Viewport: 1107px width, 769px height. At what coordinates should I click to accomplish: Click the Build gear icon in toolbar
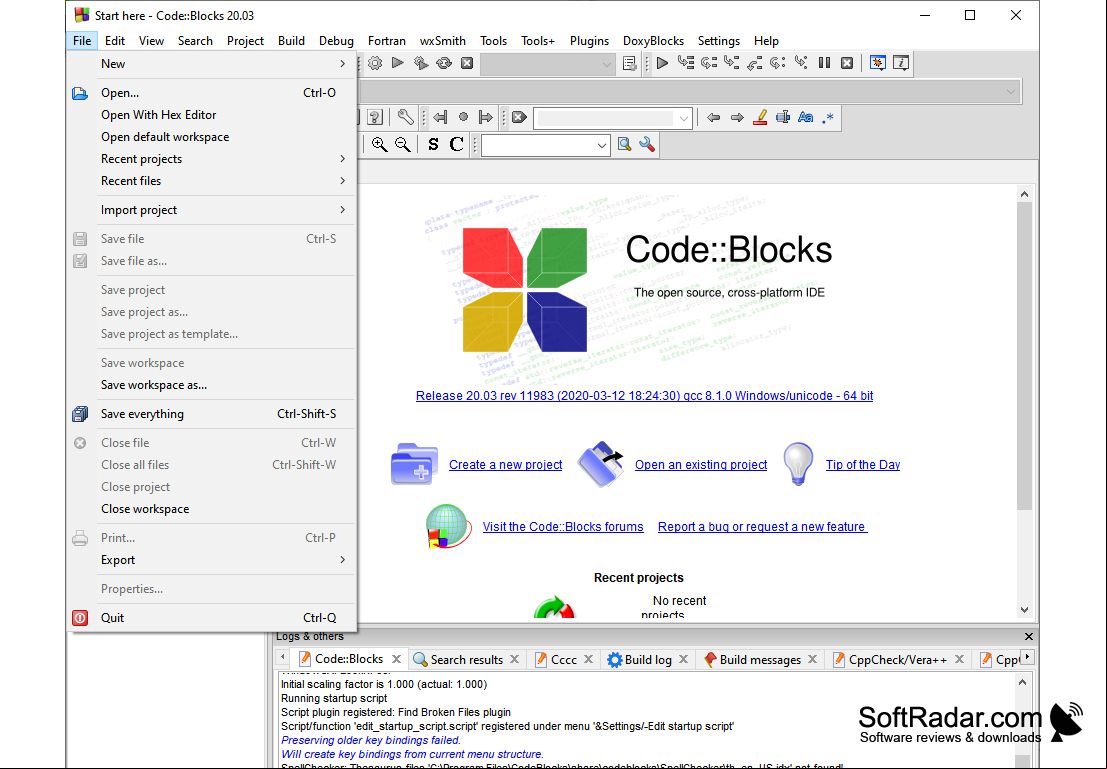pyautogui.click(x=375, y=64)
